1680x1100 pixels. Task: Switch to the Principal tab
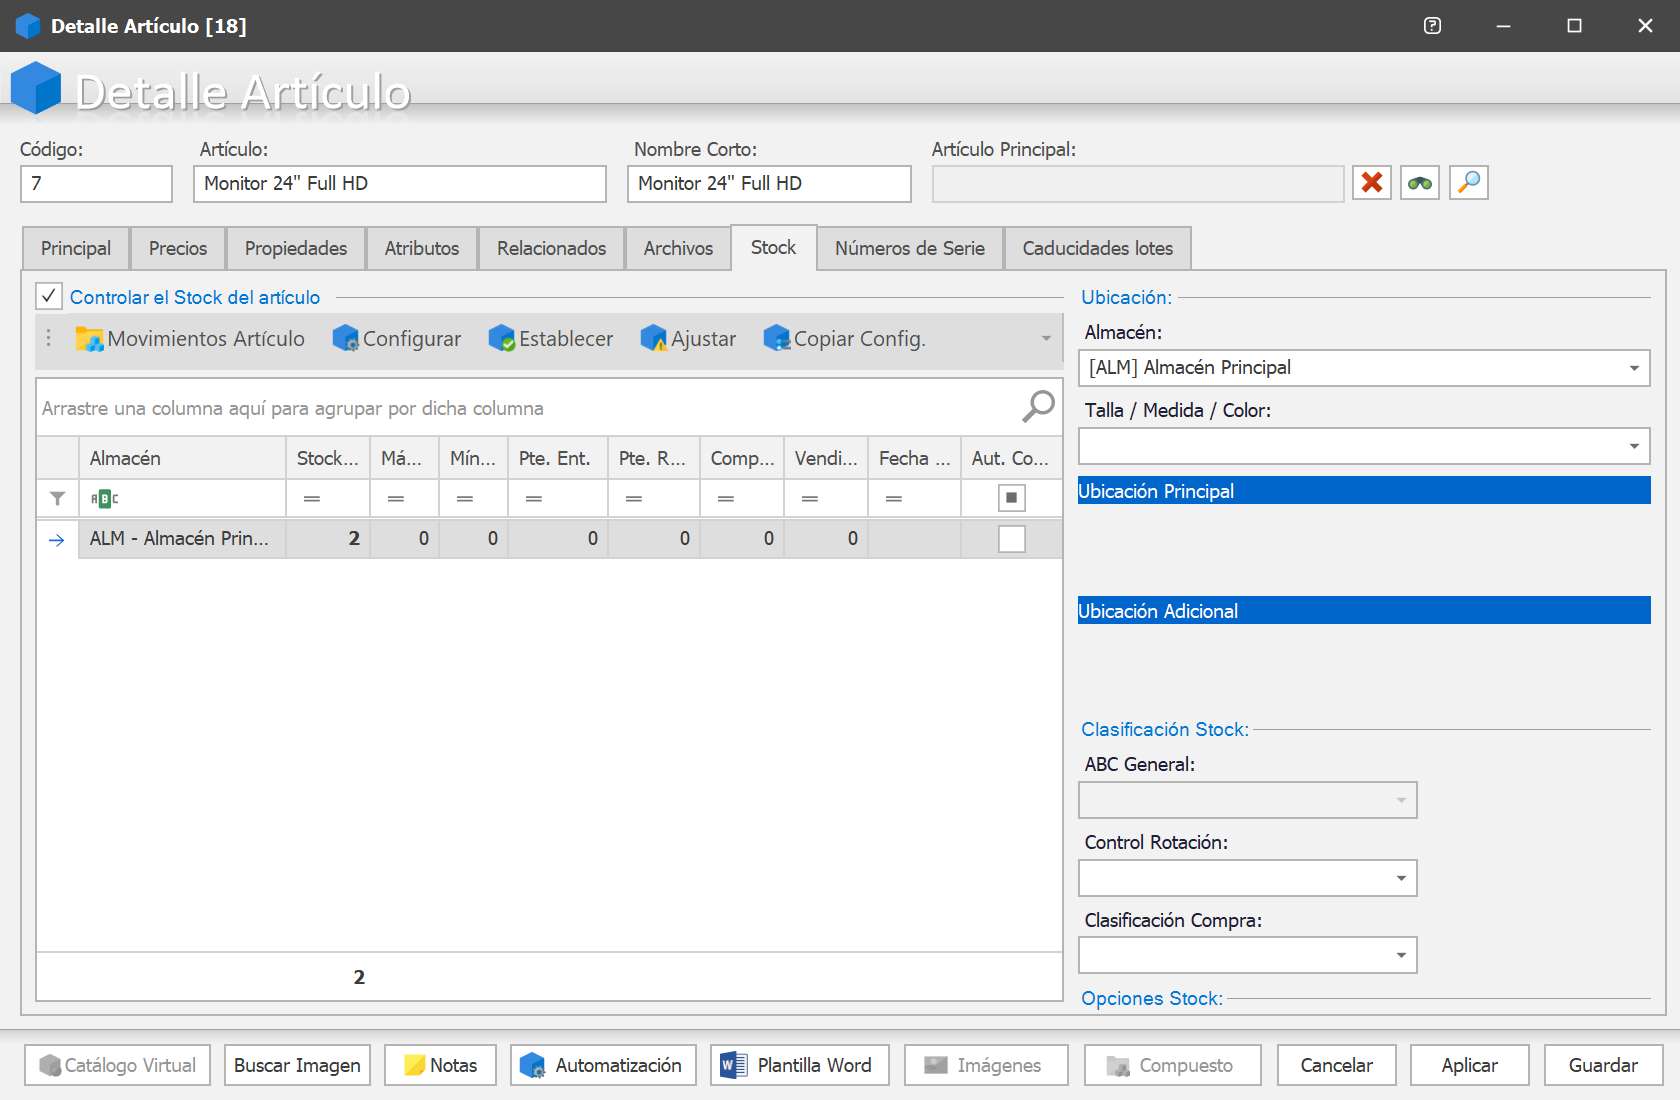point(76,248)
